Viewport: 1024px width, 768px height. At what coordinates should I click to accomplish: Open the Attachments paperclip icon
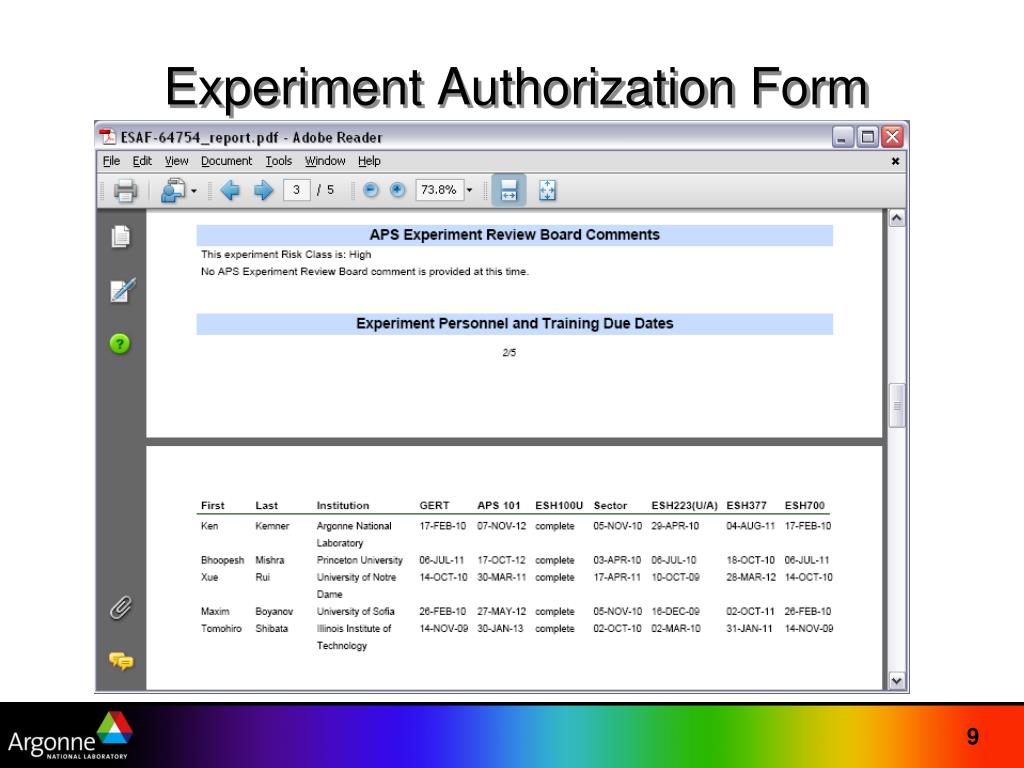[x=120, y=608]
